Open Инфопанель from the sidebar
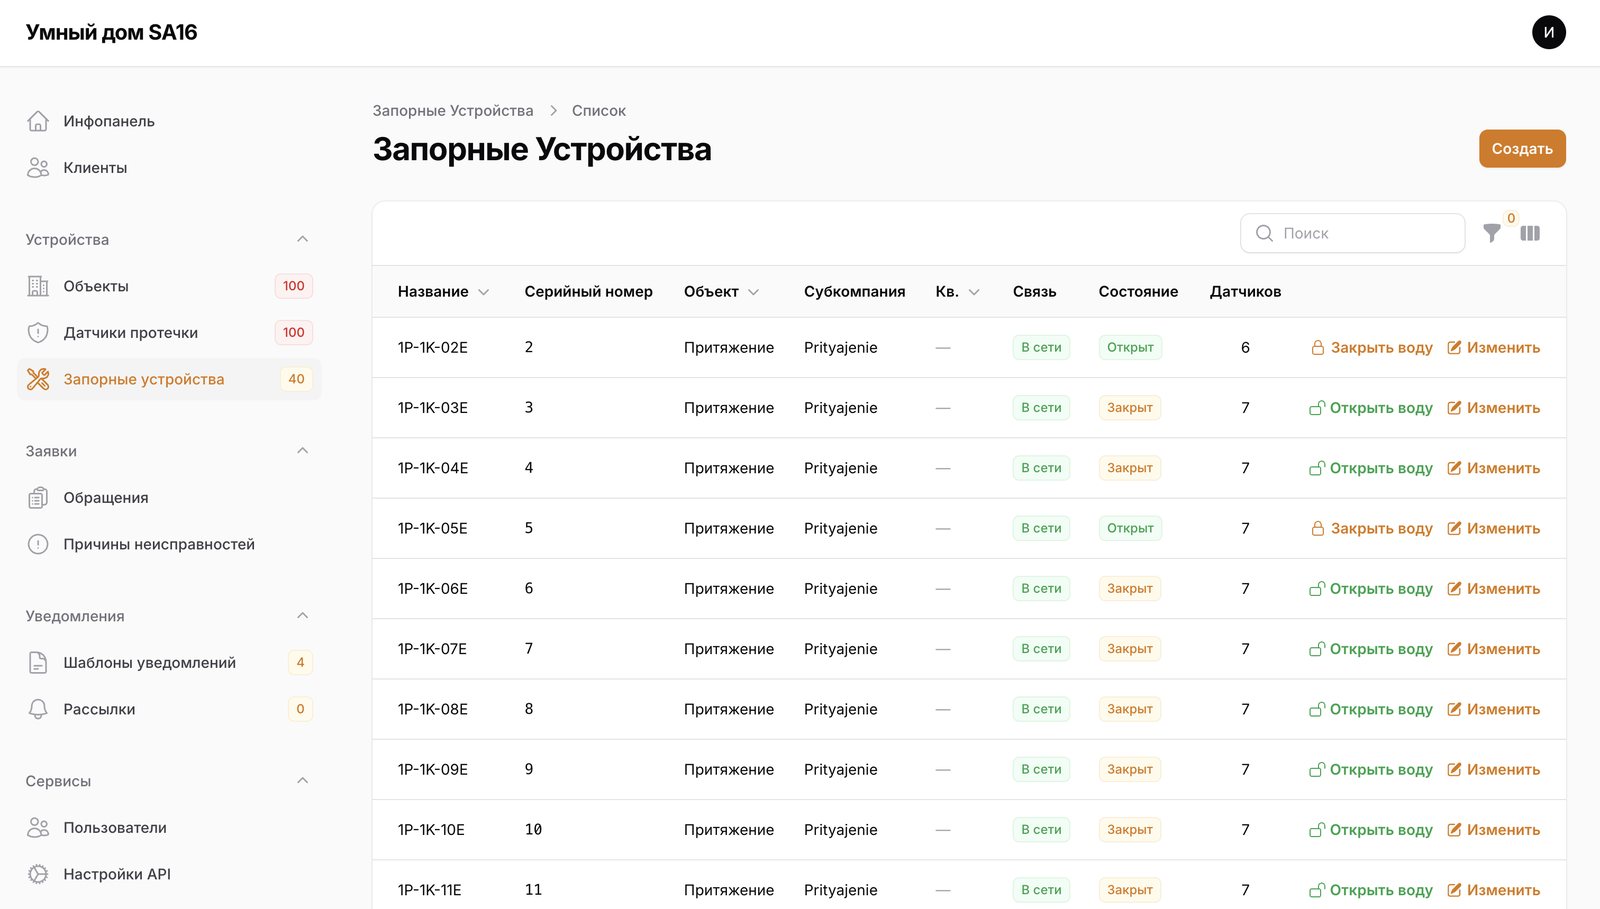The image size is (1600, 909). pos(169,121)
